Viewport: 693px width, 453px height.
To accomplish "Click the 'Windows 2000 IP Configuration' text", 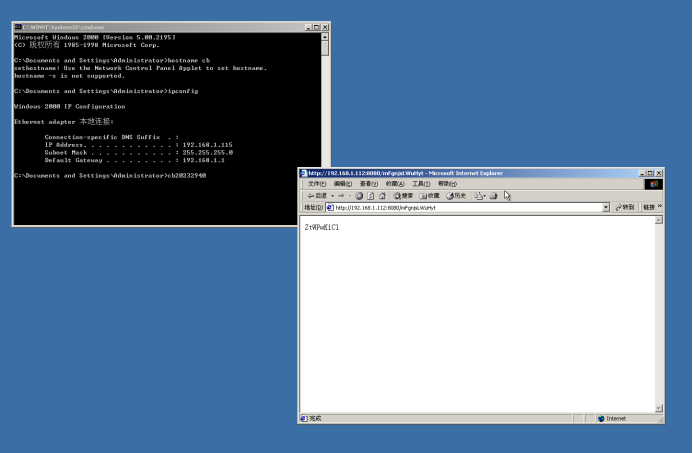I will tap(69, 107).
